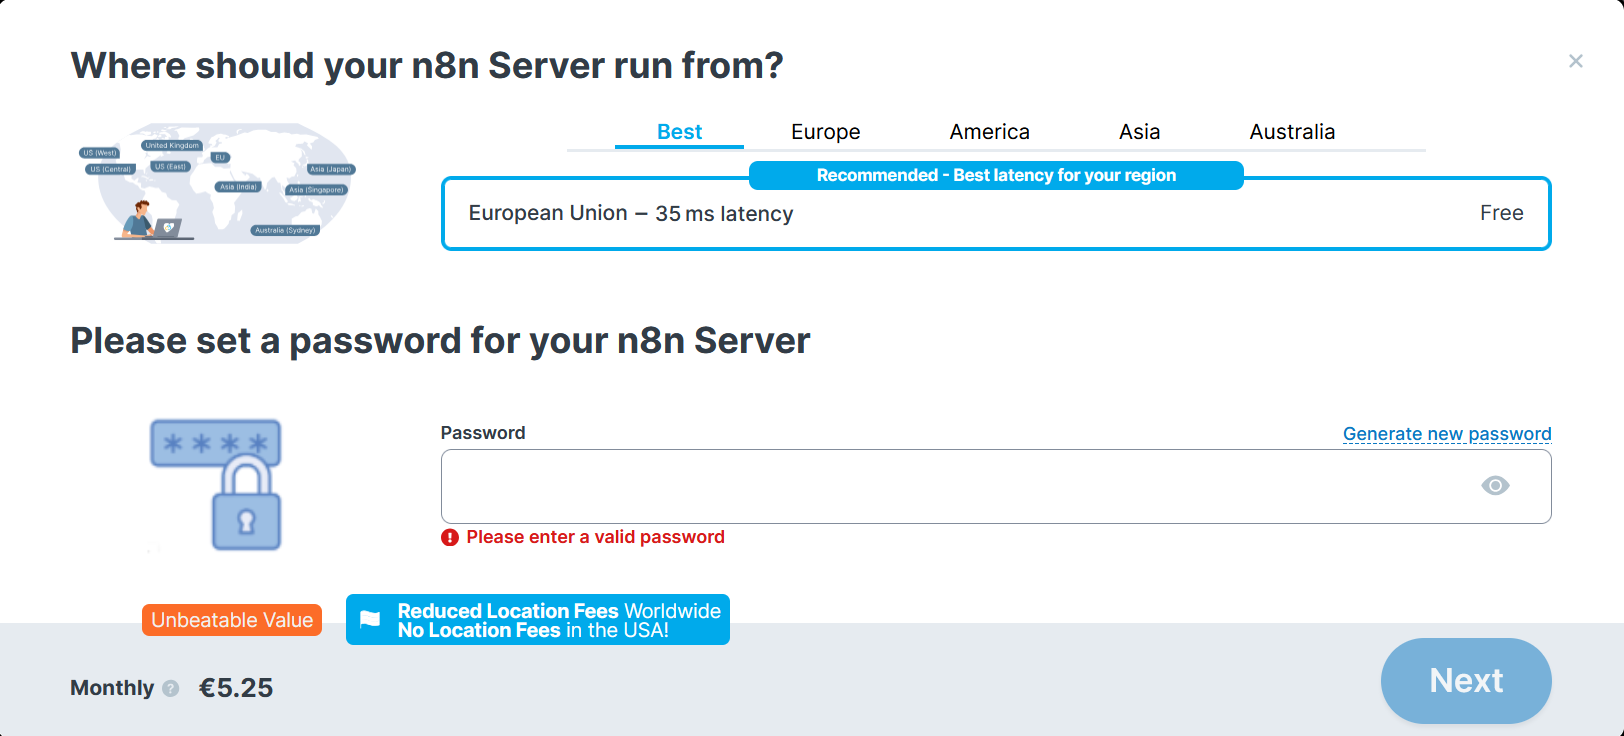Click the United Kingdom map label

click(172, 145)
